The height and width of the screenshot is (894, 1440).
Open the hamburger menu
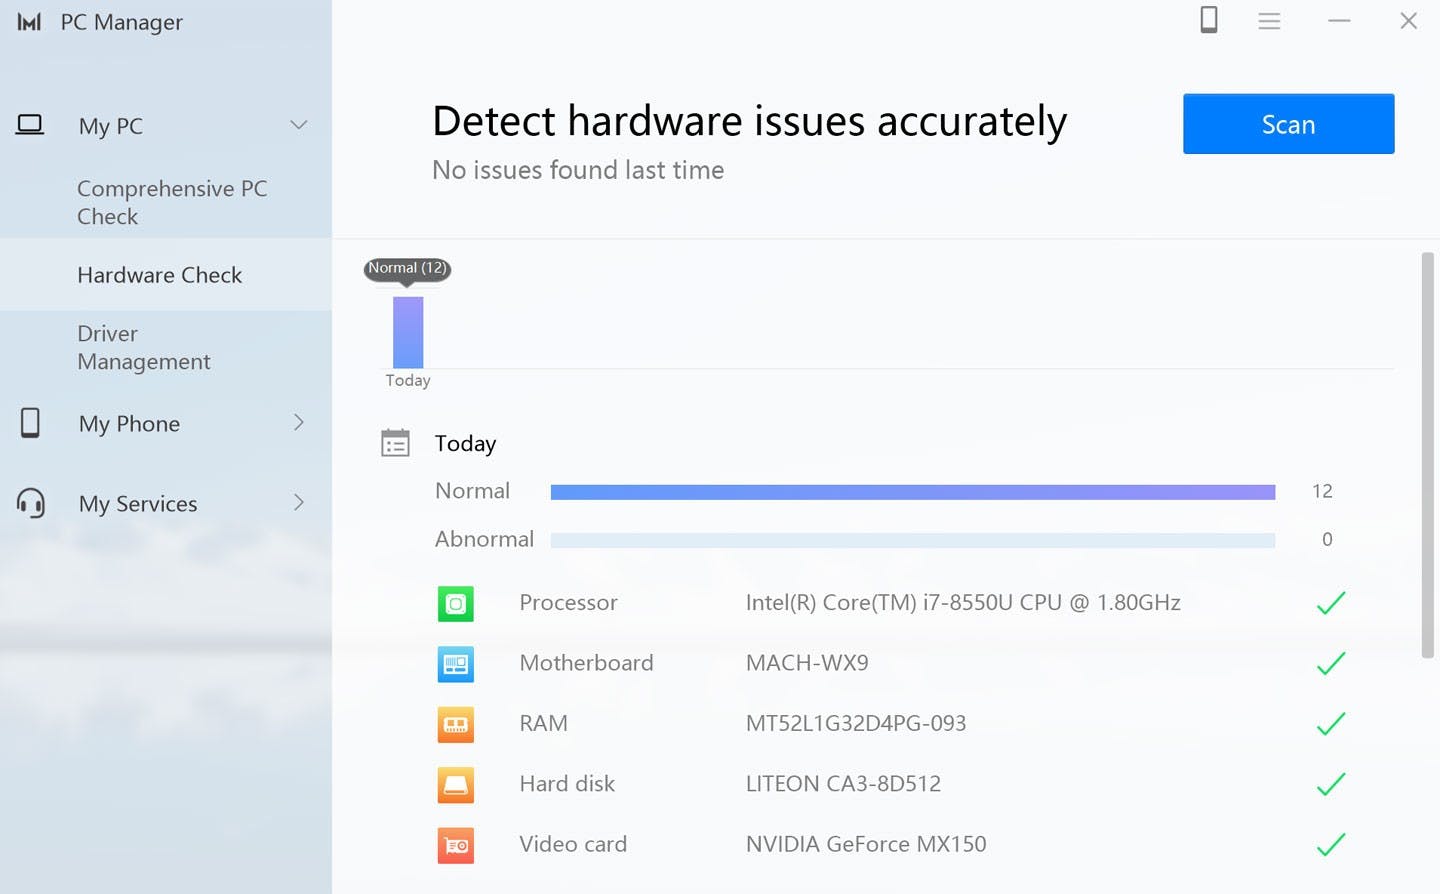click(1269, 21)
